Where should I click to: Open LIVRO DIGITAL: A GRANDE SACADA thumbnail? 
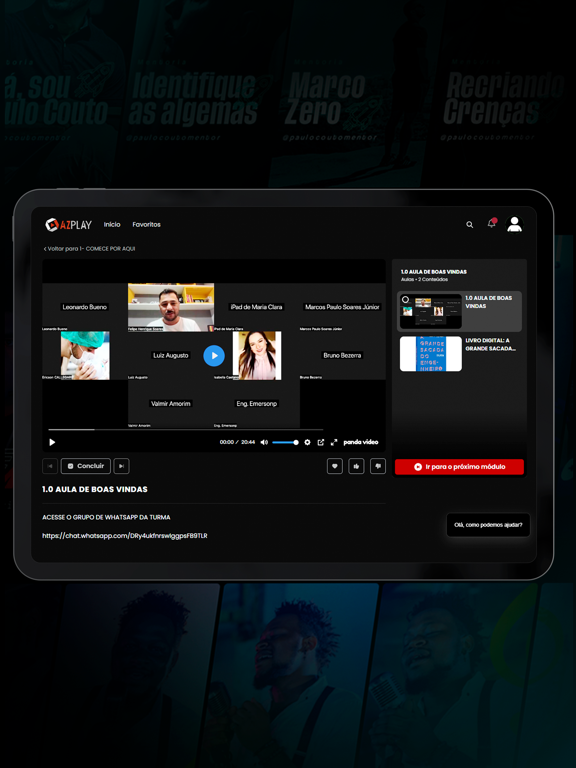(x=431, y=354)
